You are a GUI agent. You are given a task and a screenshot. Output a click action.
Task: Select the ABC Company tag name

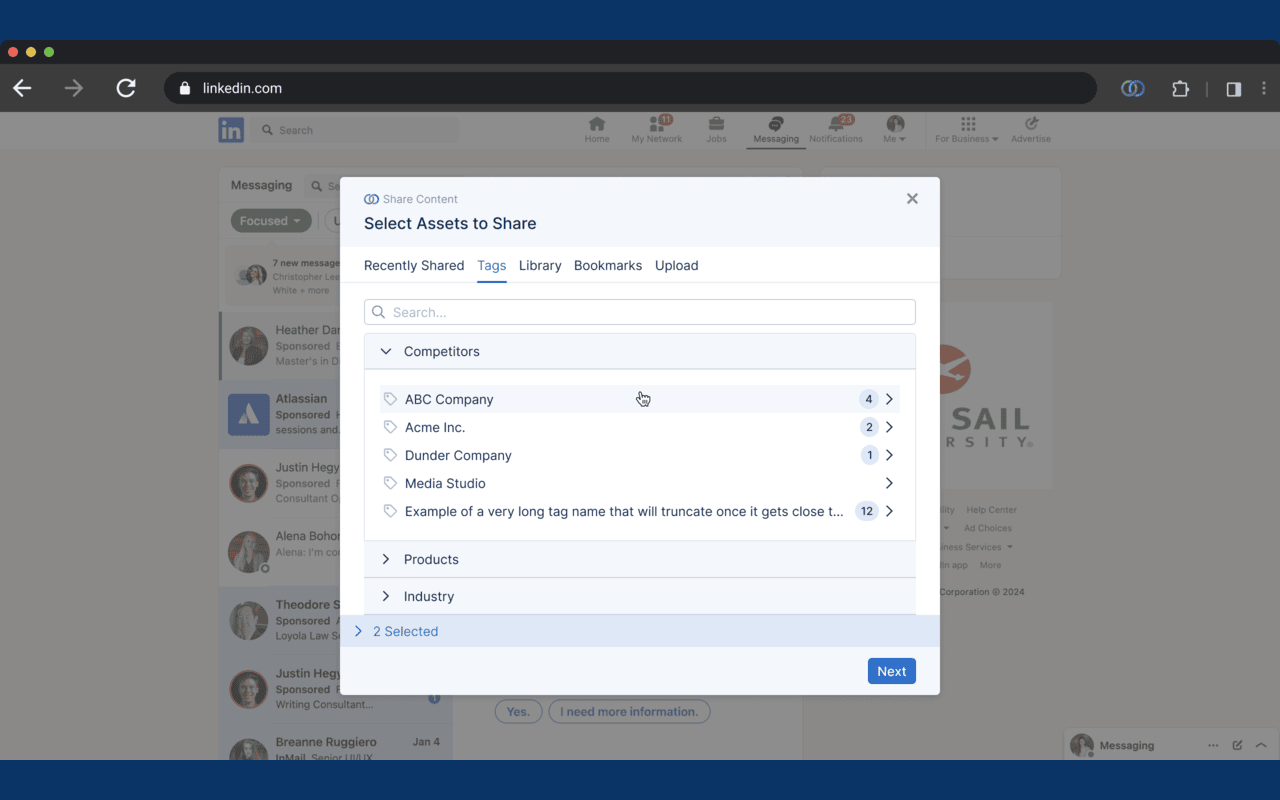pyautogui.click(x=449, y=399)
